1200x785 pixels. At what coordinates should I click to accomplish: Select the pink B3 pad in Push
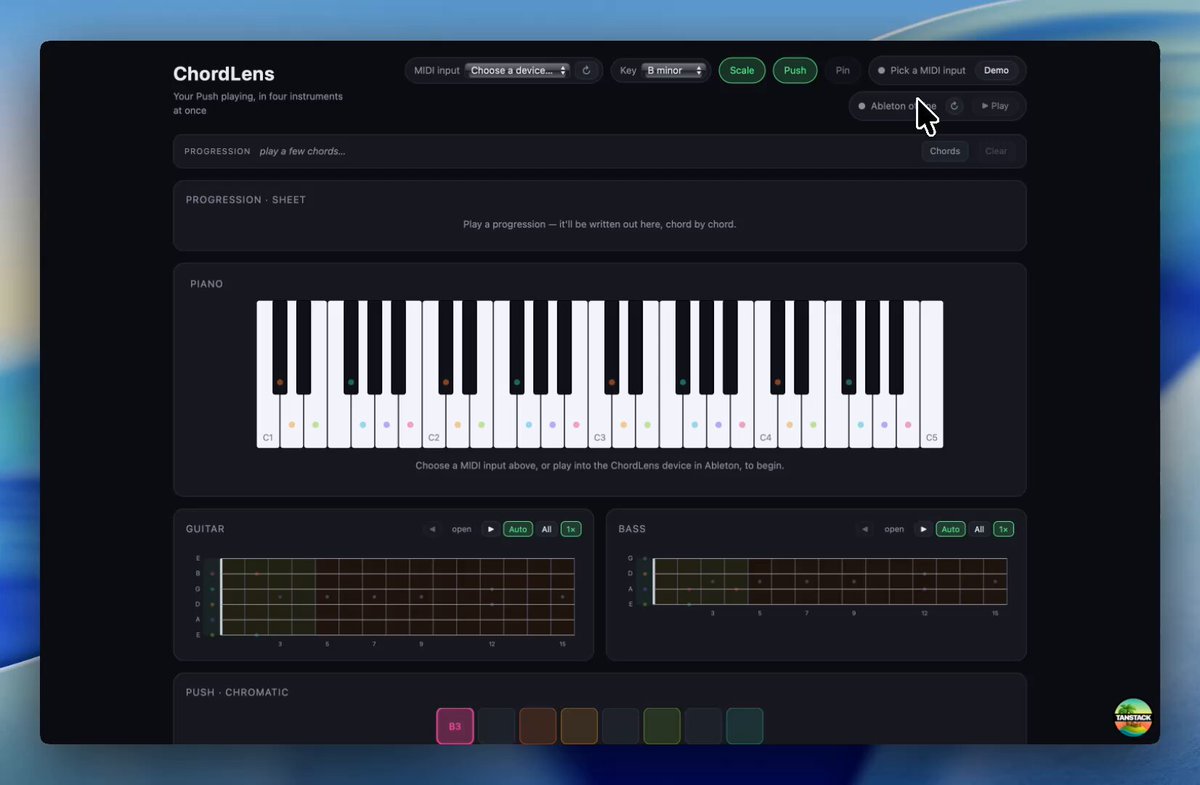point(455,726)
